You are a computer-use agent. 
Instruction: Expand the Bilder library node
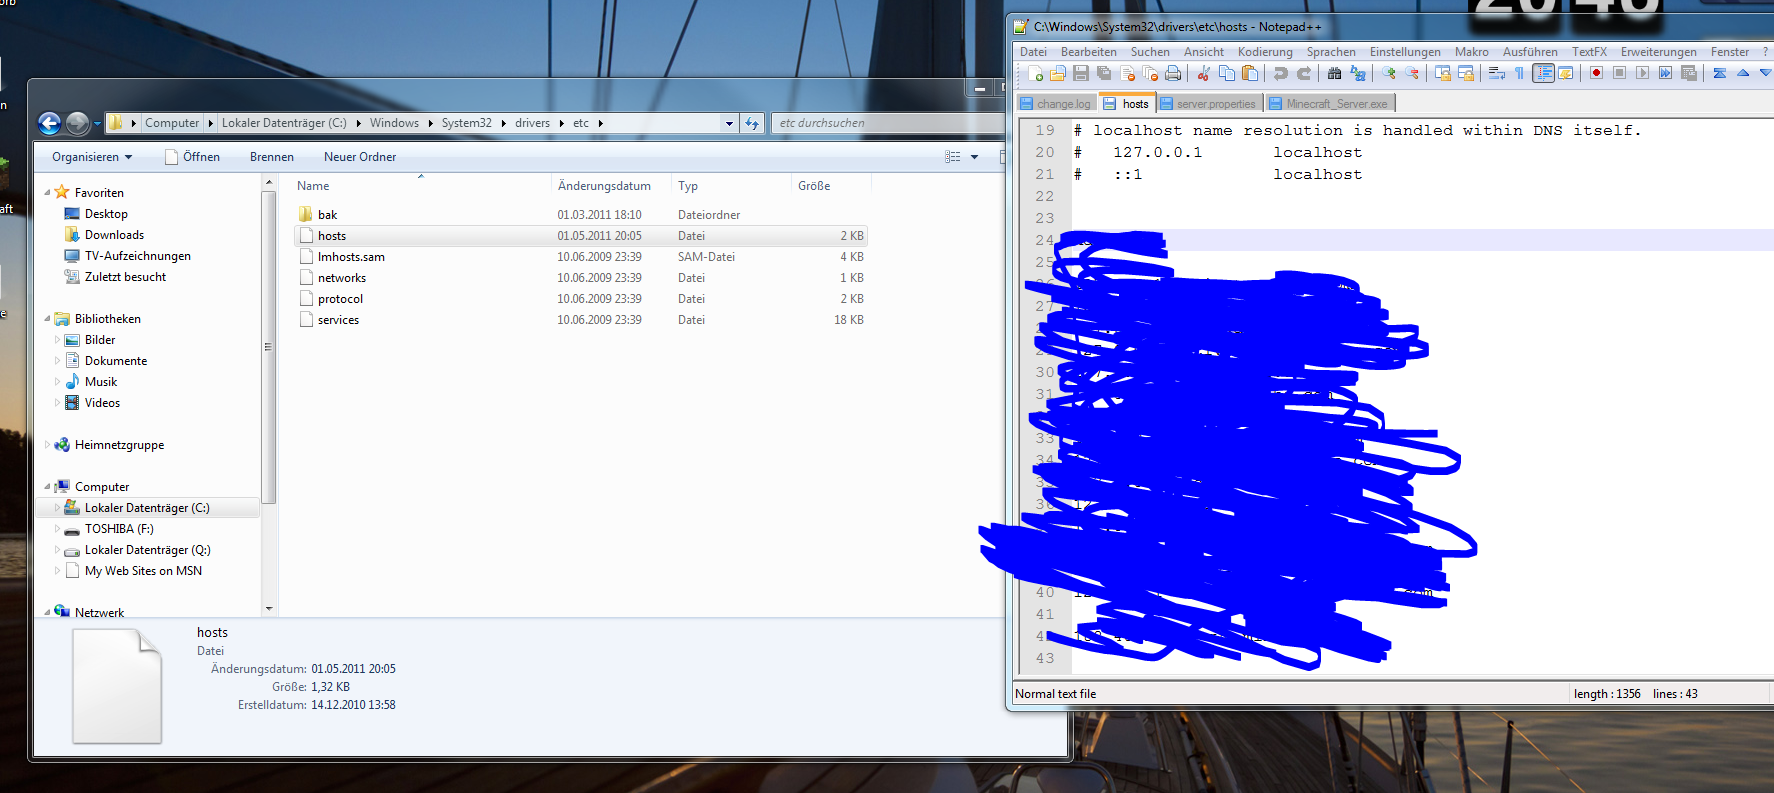coord(57,340)
